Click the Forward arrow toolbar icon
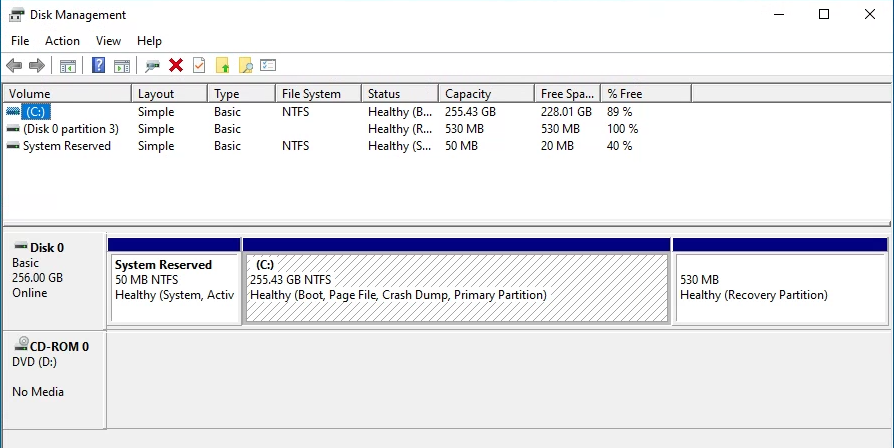This screenshot has height=448, width=894. pos(37,66)
